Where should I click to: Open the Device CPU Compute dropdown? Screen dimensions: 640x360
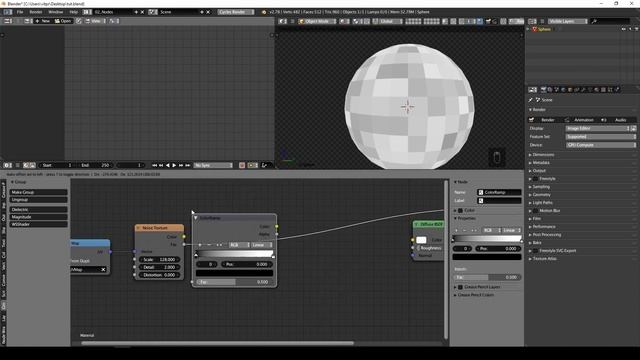(601, 145)
